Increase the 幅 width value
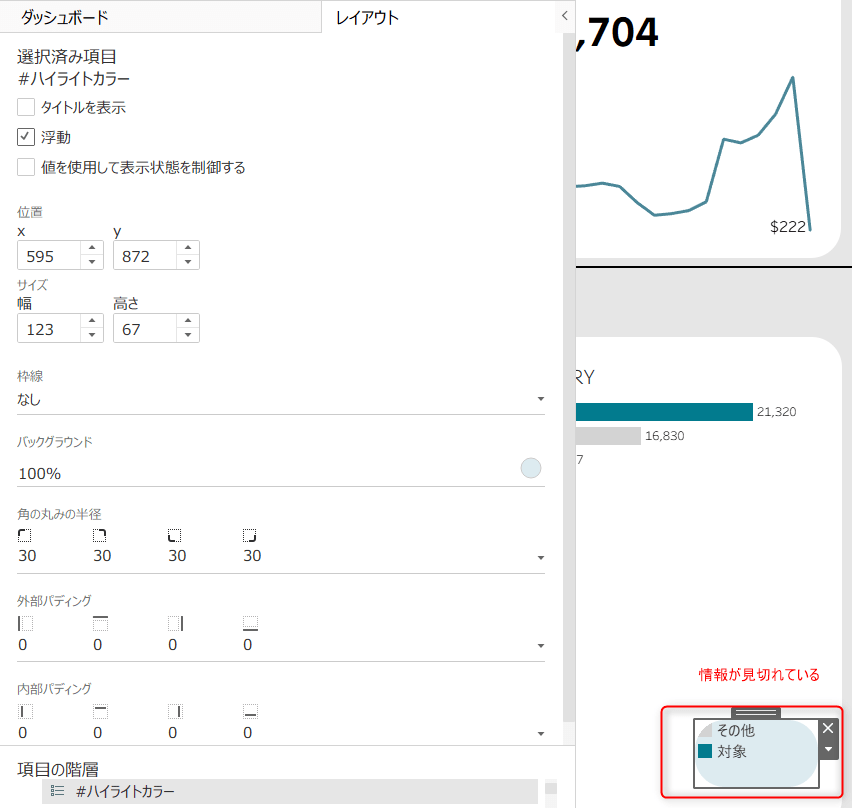This screenshot has height=808, width=852. click(x=92, y=321)
